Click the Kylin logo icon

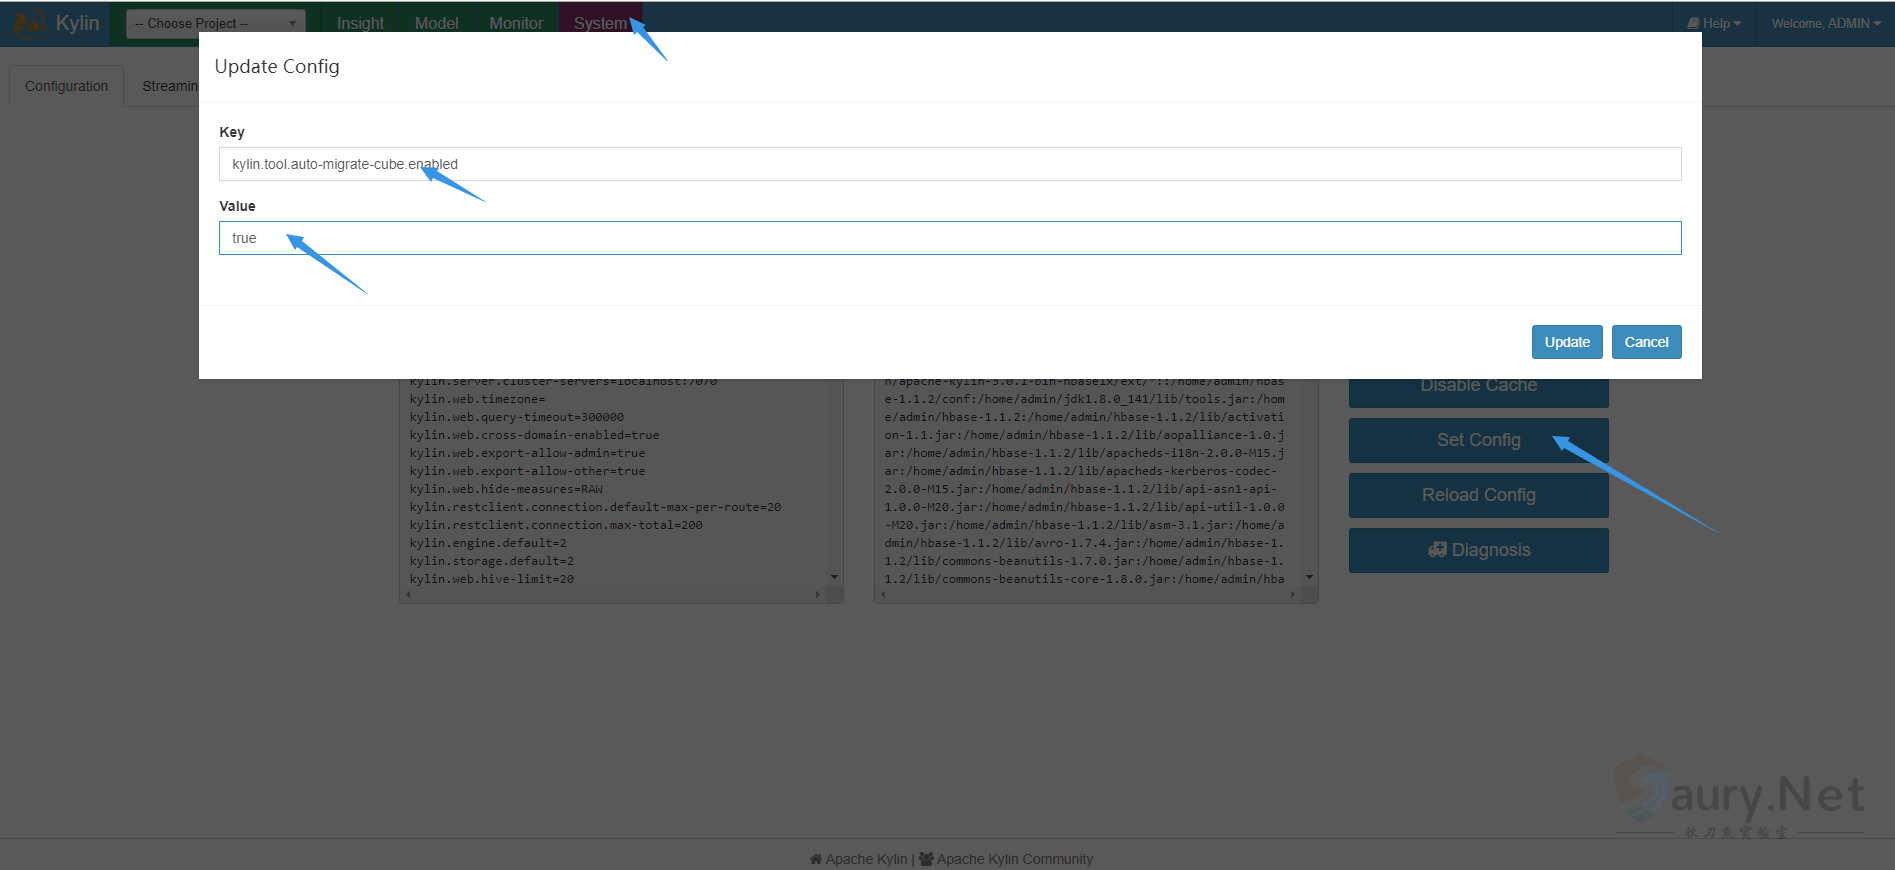(30, 22)
